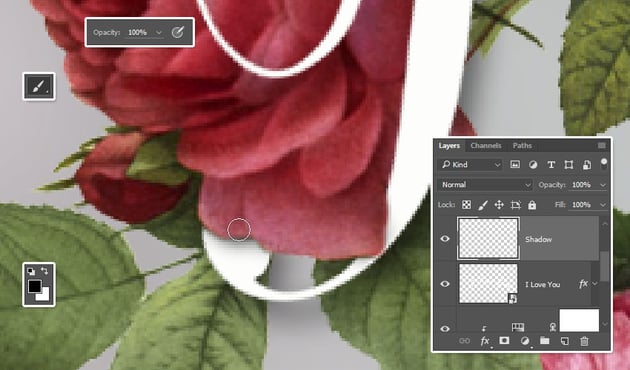630x370 pixels.
Task: Create a new group folder
Action: click(545, 341)
